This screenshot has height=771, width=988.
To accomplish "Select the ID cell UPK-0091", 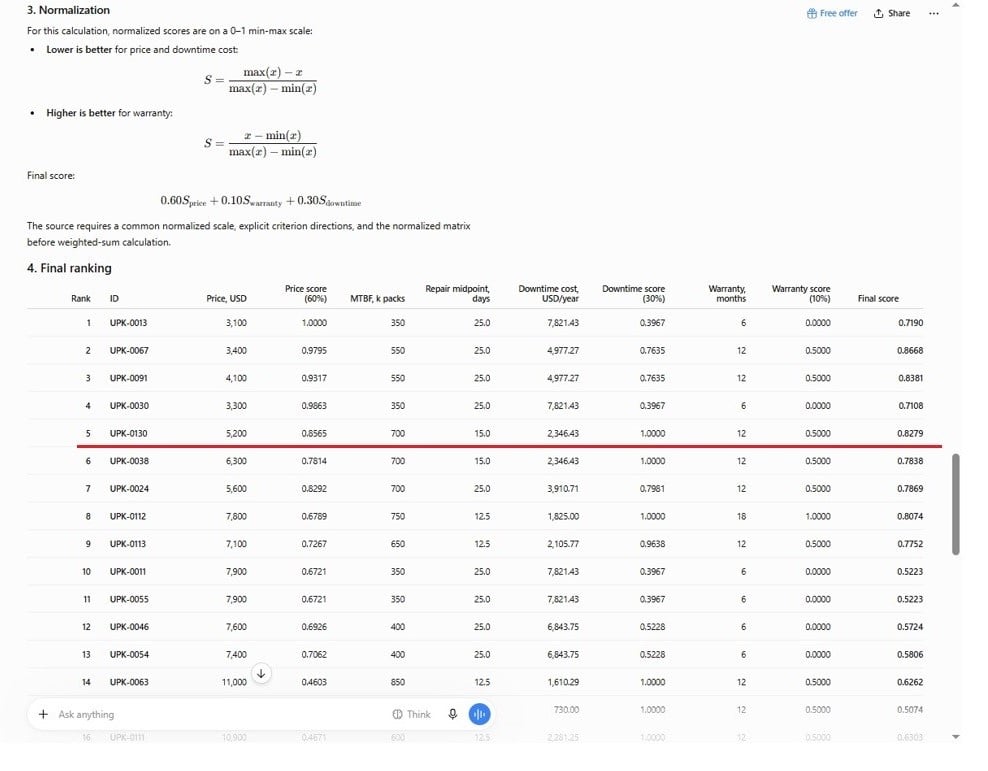I will point(129,378).
